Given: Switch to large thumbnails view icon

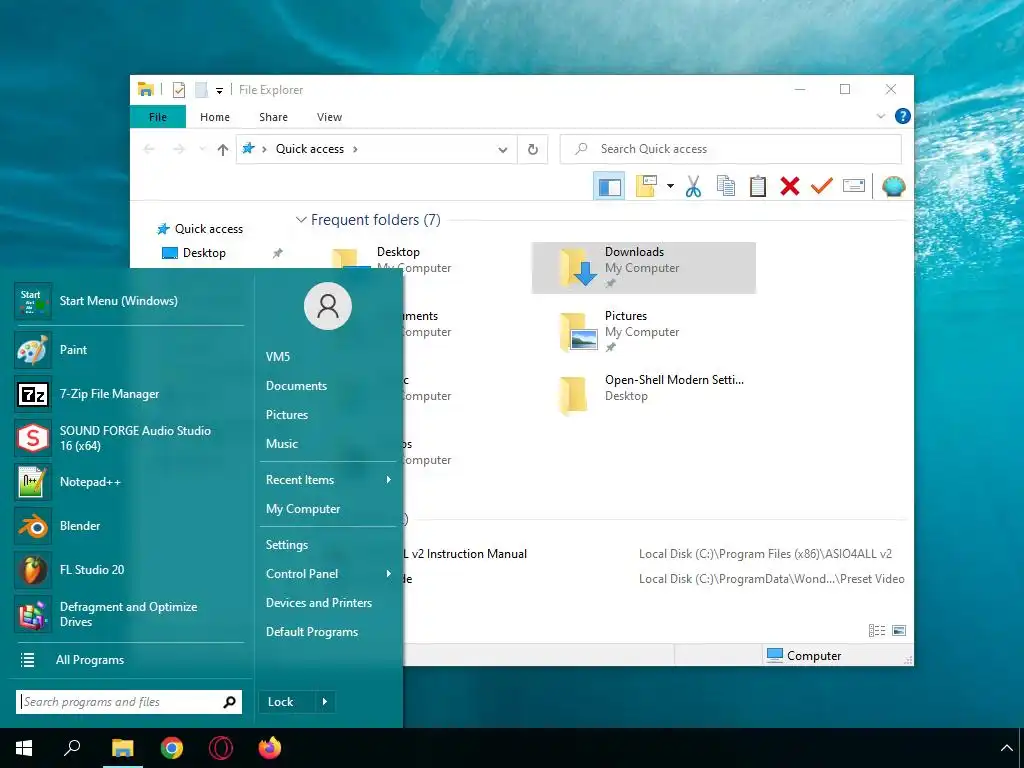Looking at the screenshot, I should (x=899, y=631).
